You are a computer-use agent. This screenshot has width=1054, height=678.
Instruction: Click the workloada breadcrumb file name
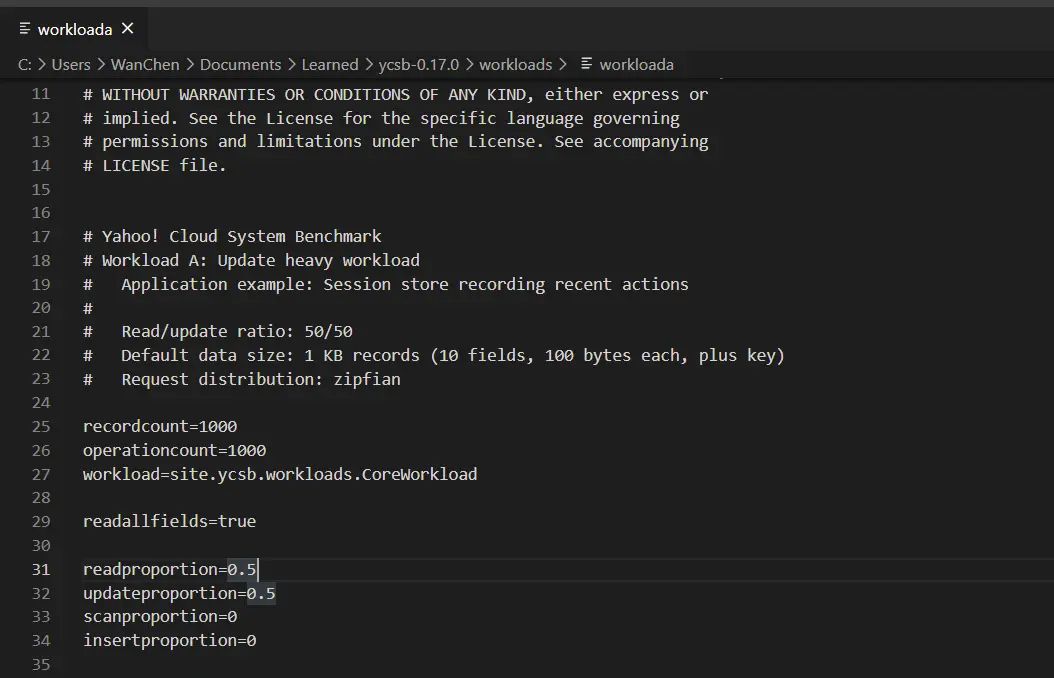coord(637,65)
